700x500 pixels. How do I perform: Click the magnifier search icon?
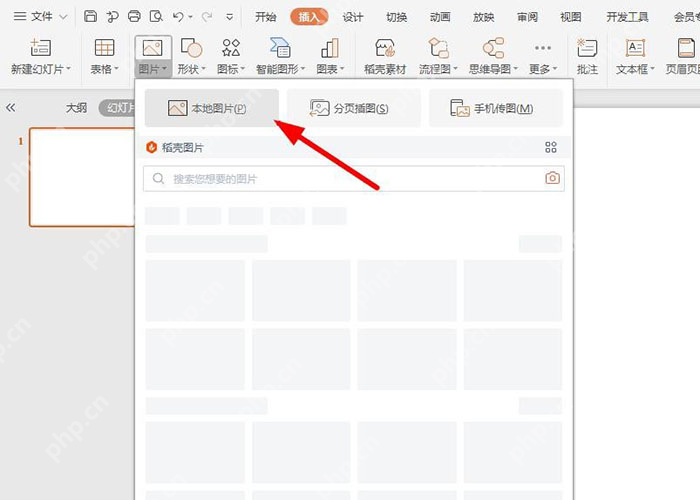pyautogui.click(x=158, y=179)
